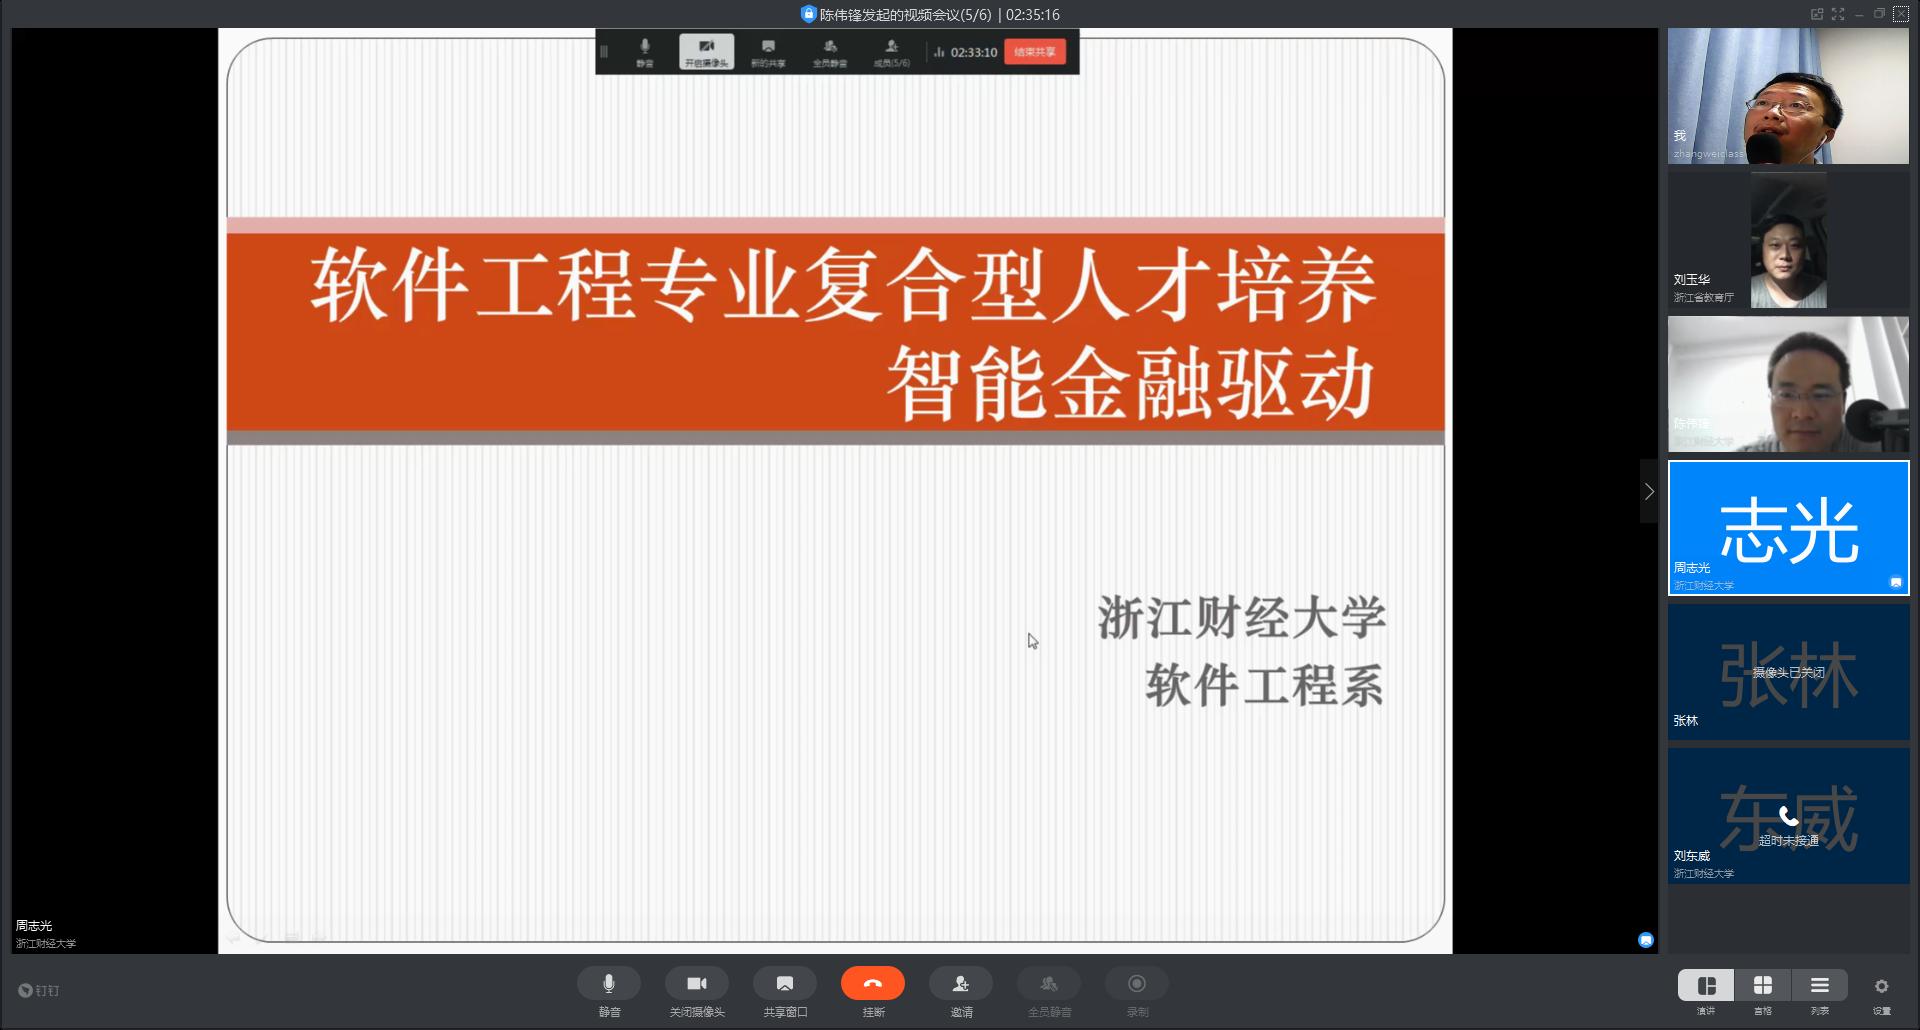Hang up call with red 挂断 button
The height and width of the screenshot is (1030, 1920).
click(x=873, y=984)
